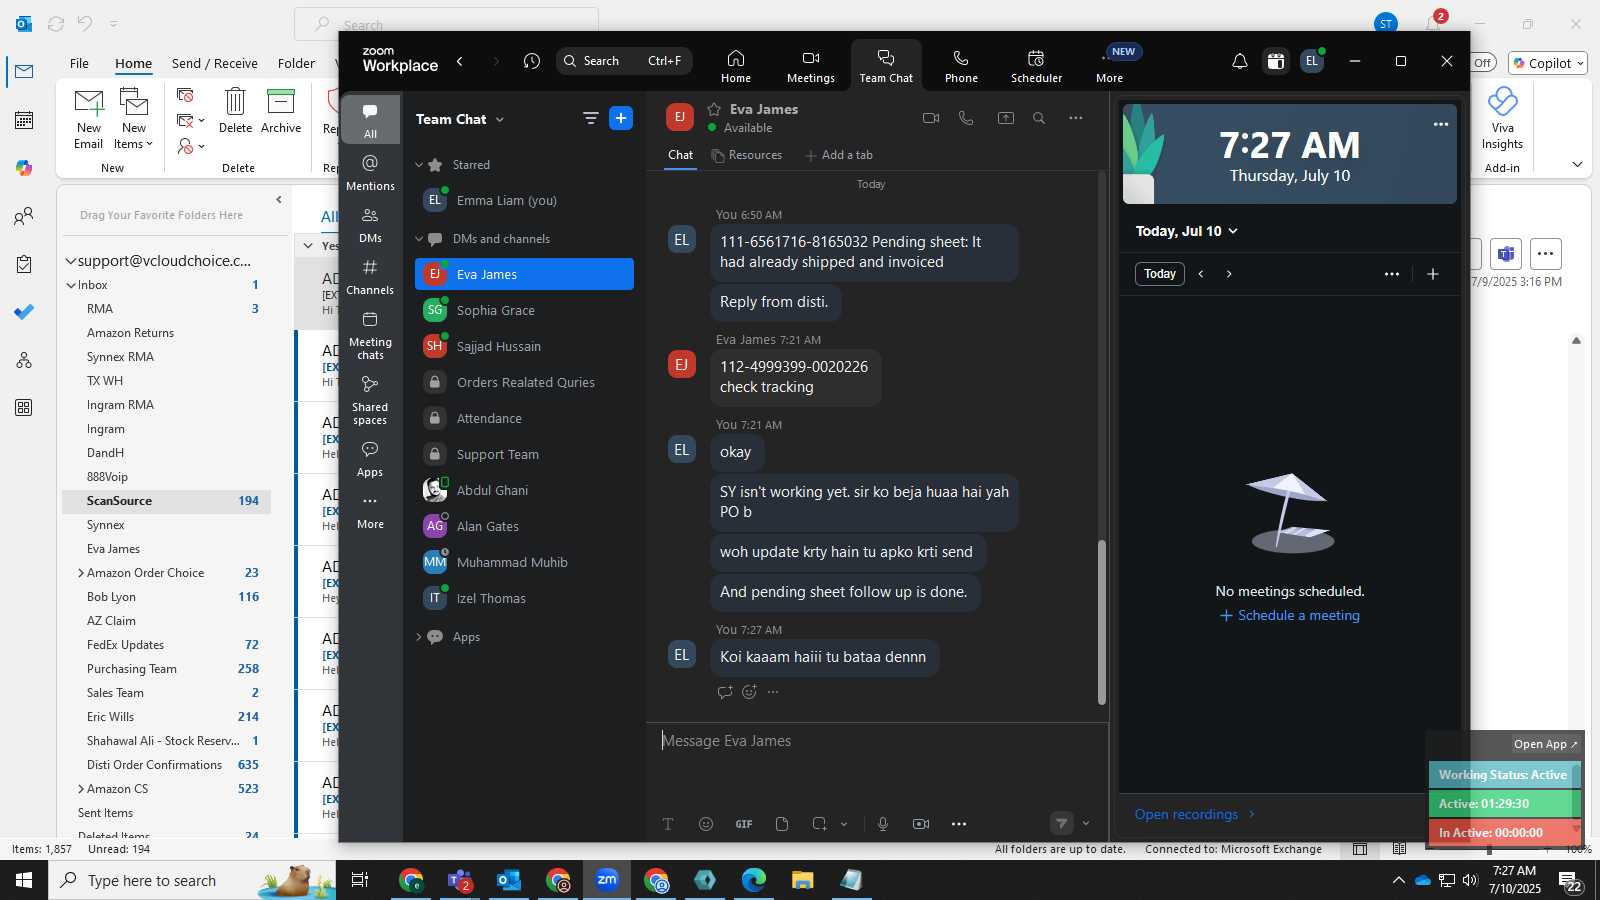1600x900 pixels.
Task: Open Copilot dropdown in Outlook
Action: pos(1549,63)
